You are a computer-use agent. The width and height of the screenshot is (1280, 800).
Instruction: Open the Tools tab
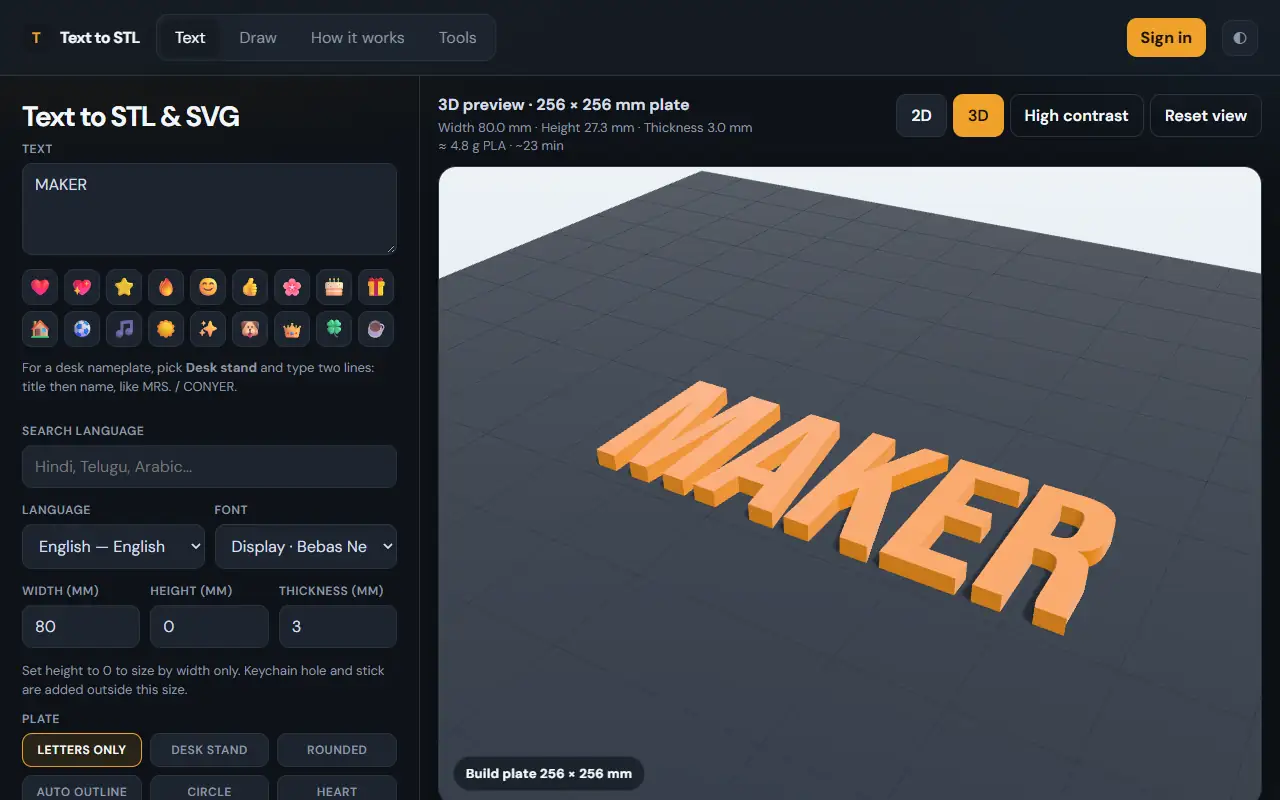pyautogui.click(x=458, y=38)
